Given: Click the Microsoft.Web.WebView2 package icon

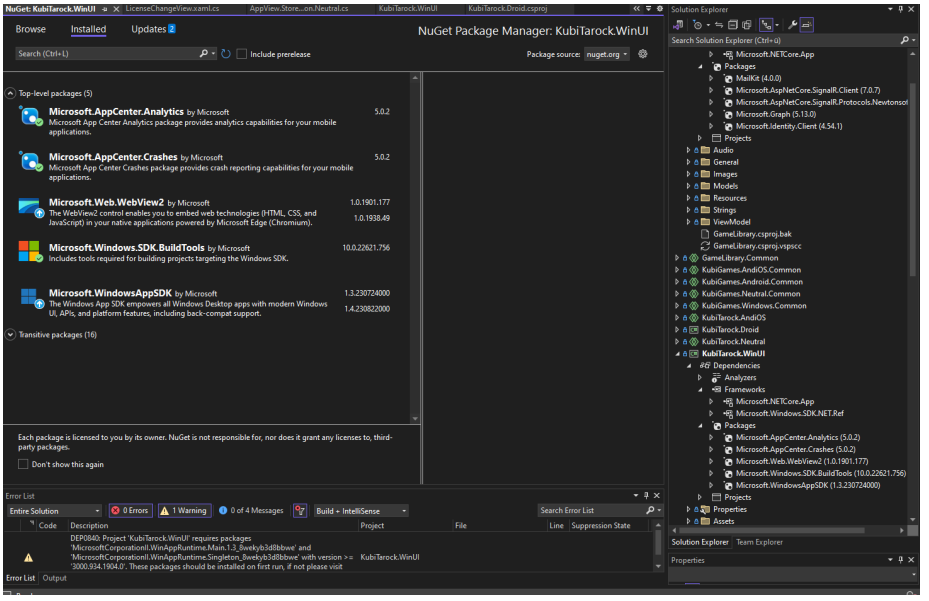Looking at the screenshot, I should pyautogui.click(x=30, y=207).
